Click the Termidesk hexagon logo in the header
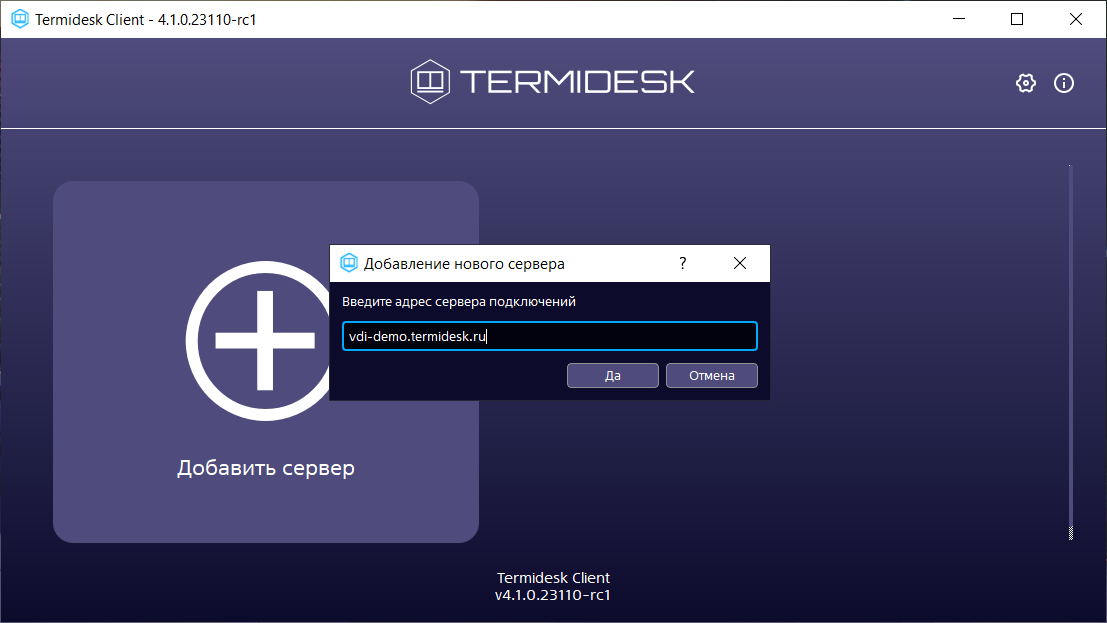The width and height of the screenshot is (1107, 623). 430,81
